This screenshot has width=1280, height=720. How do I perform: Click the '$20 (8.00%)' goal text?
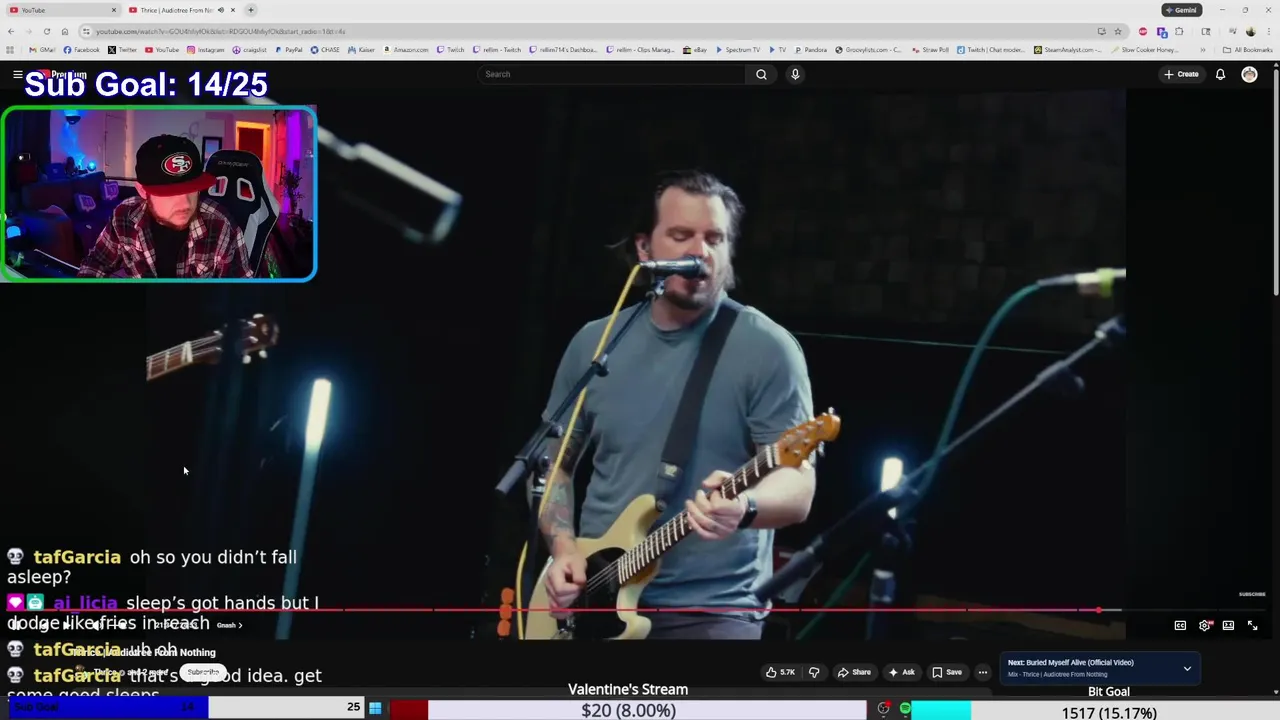click(x=628, y=711)
